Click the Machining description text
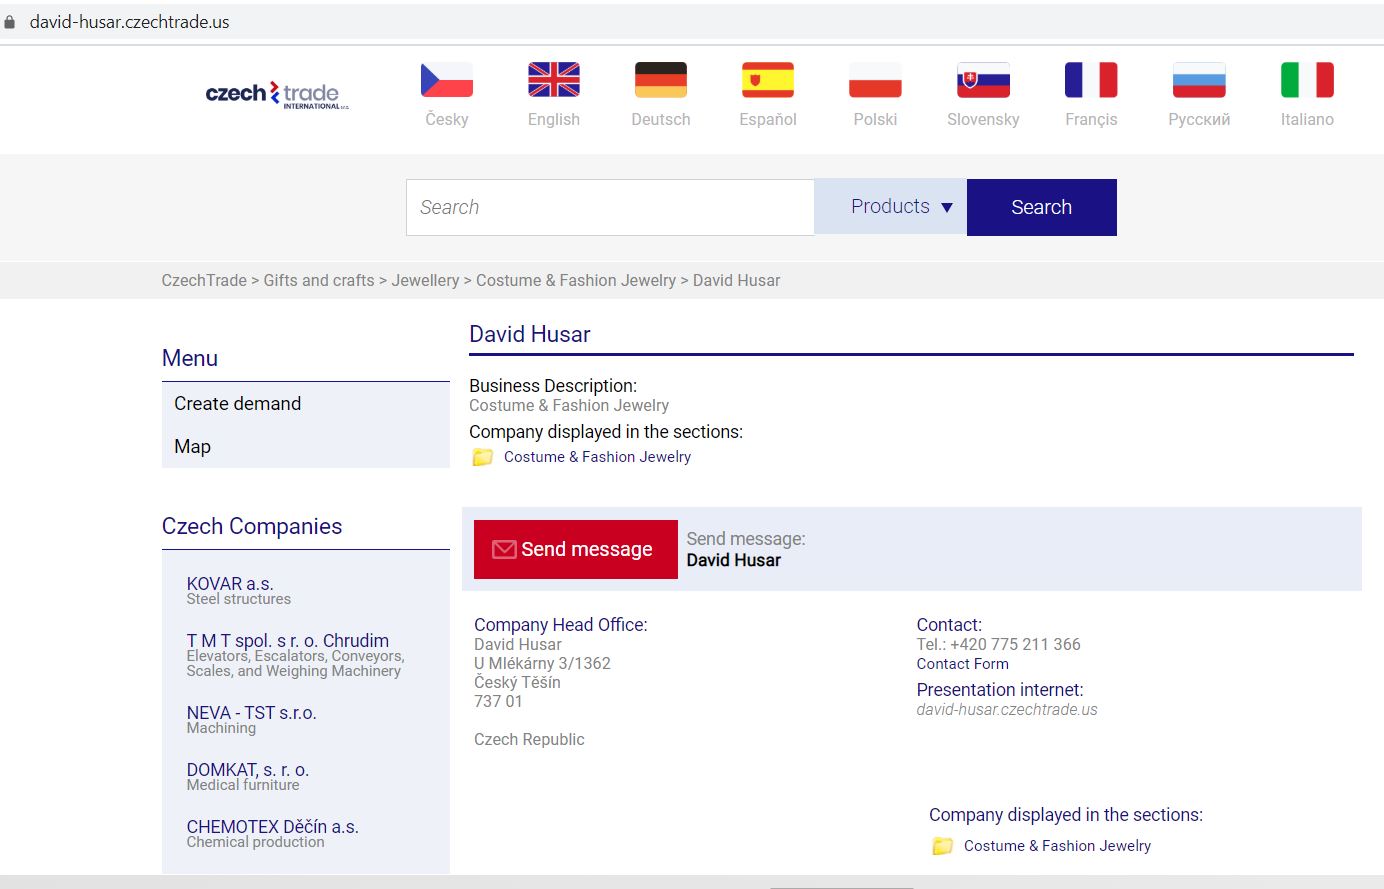Image resolution: width=1384 pixels, height=889 pixels. point(221,728)
